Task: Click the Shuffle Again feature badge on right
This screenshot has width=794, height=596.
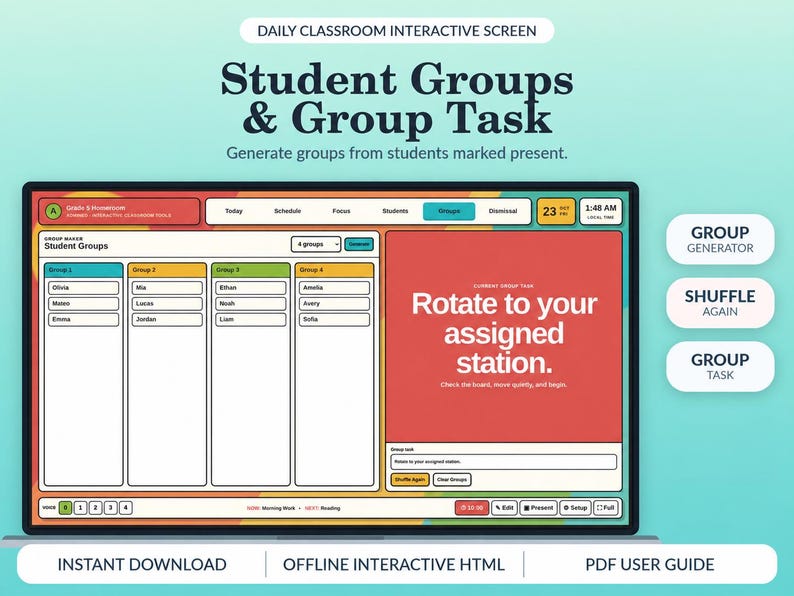Action: [720, 303]
